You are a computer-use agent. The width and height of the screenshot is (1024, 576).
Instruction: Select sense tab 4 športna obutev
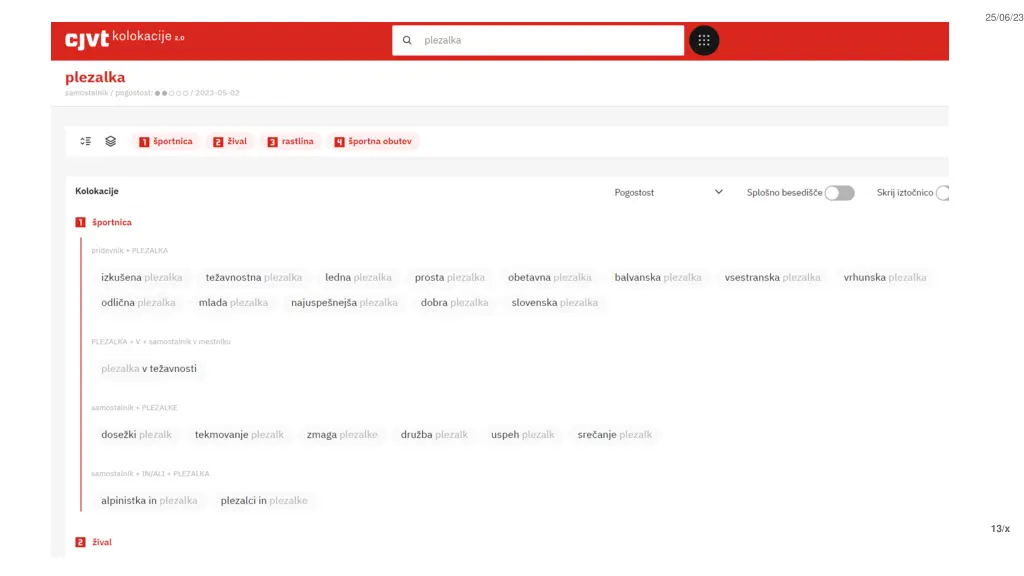pyautogui.click(x=373, y=141)
